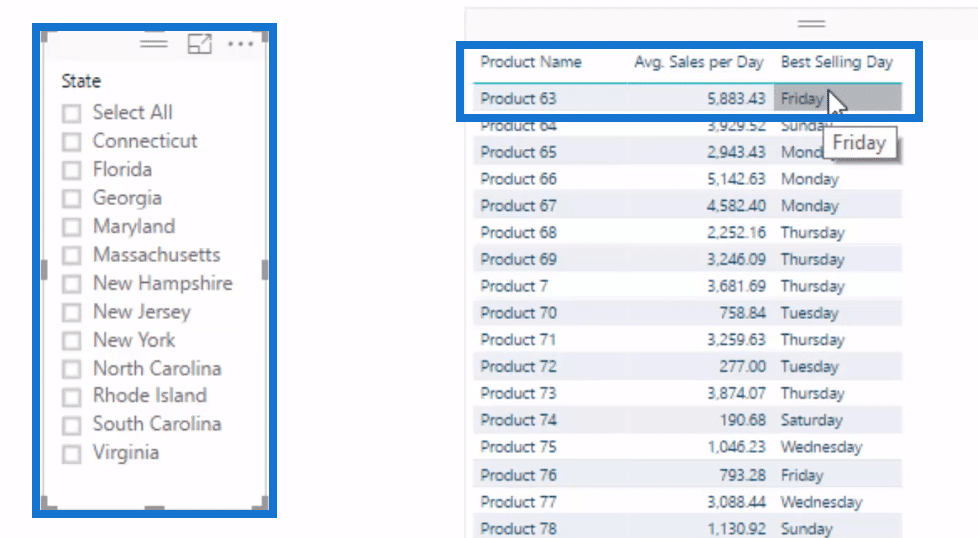Select the Product 63 cell
The height and width of the screenshot is (538, 978).
click(518, 98)
